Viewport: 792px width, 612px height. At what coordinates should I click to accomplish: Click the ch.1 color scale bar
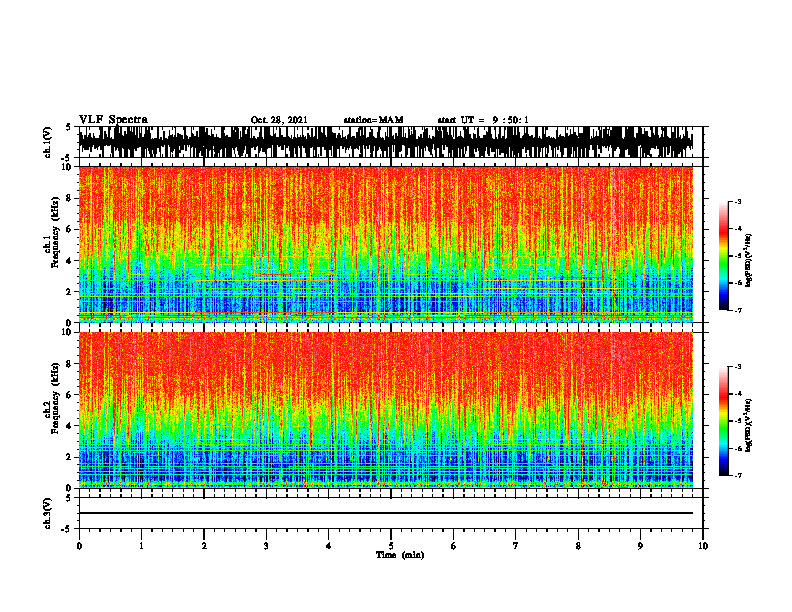(724, 256)
